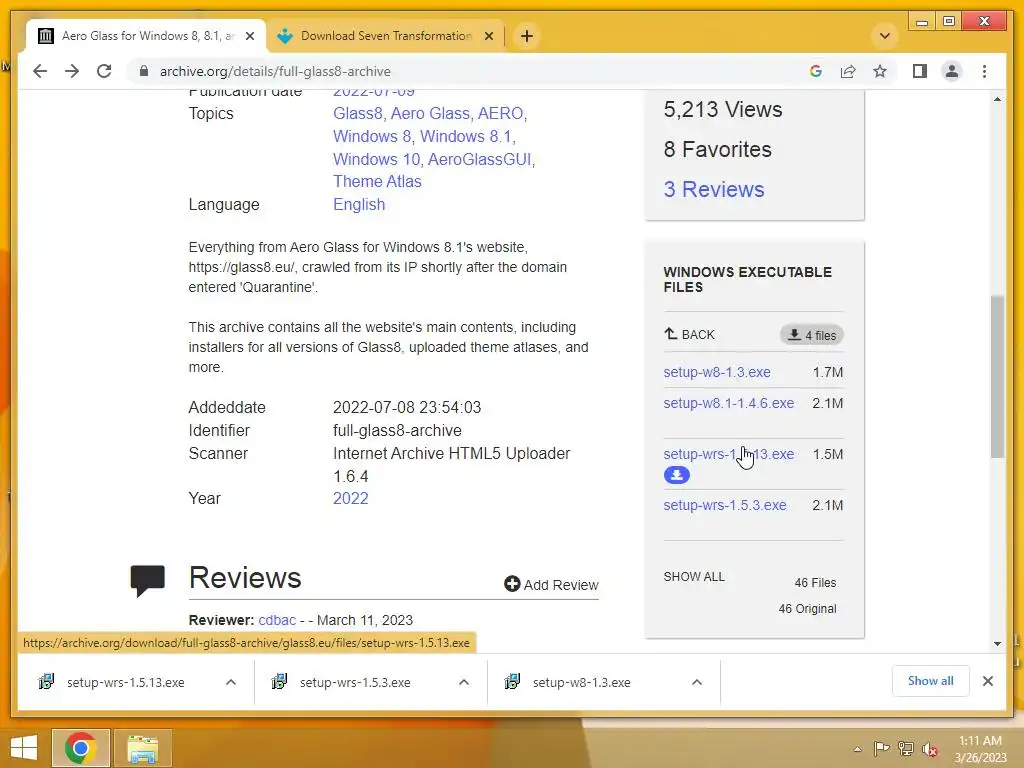
Task: Open the Theme Atlas topic link
Action: [377, 181]
